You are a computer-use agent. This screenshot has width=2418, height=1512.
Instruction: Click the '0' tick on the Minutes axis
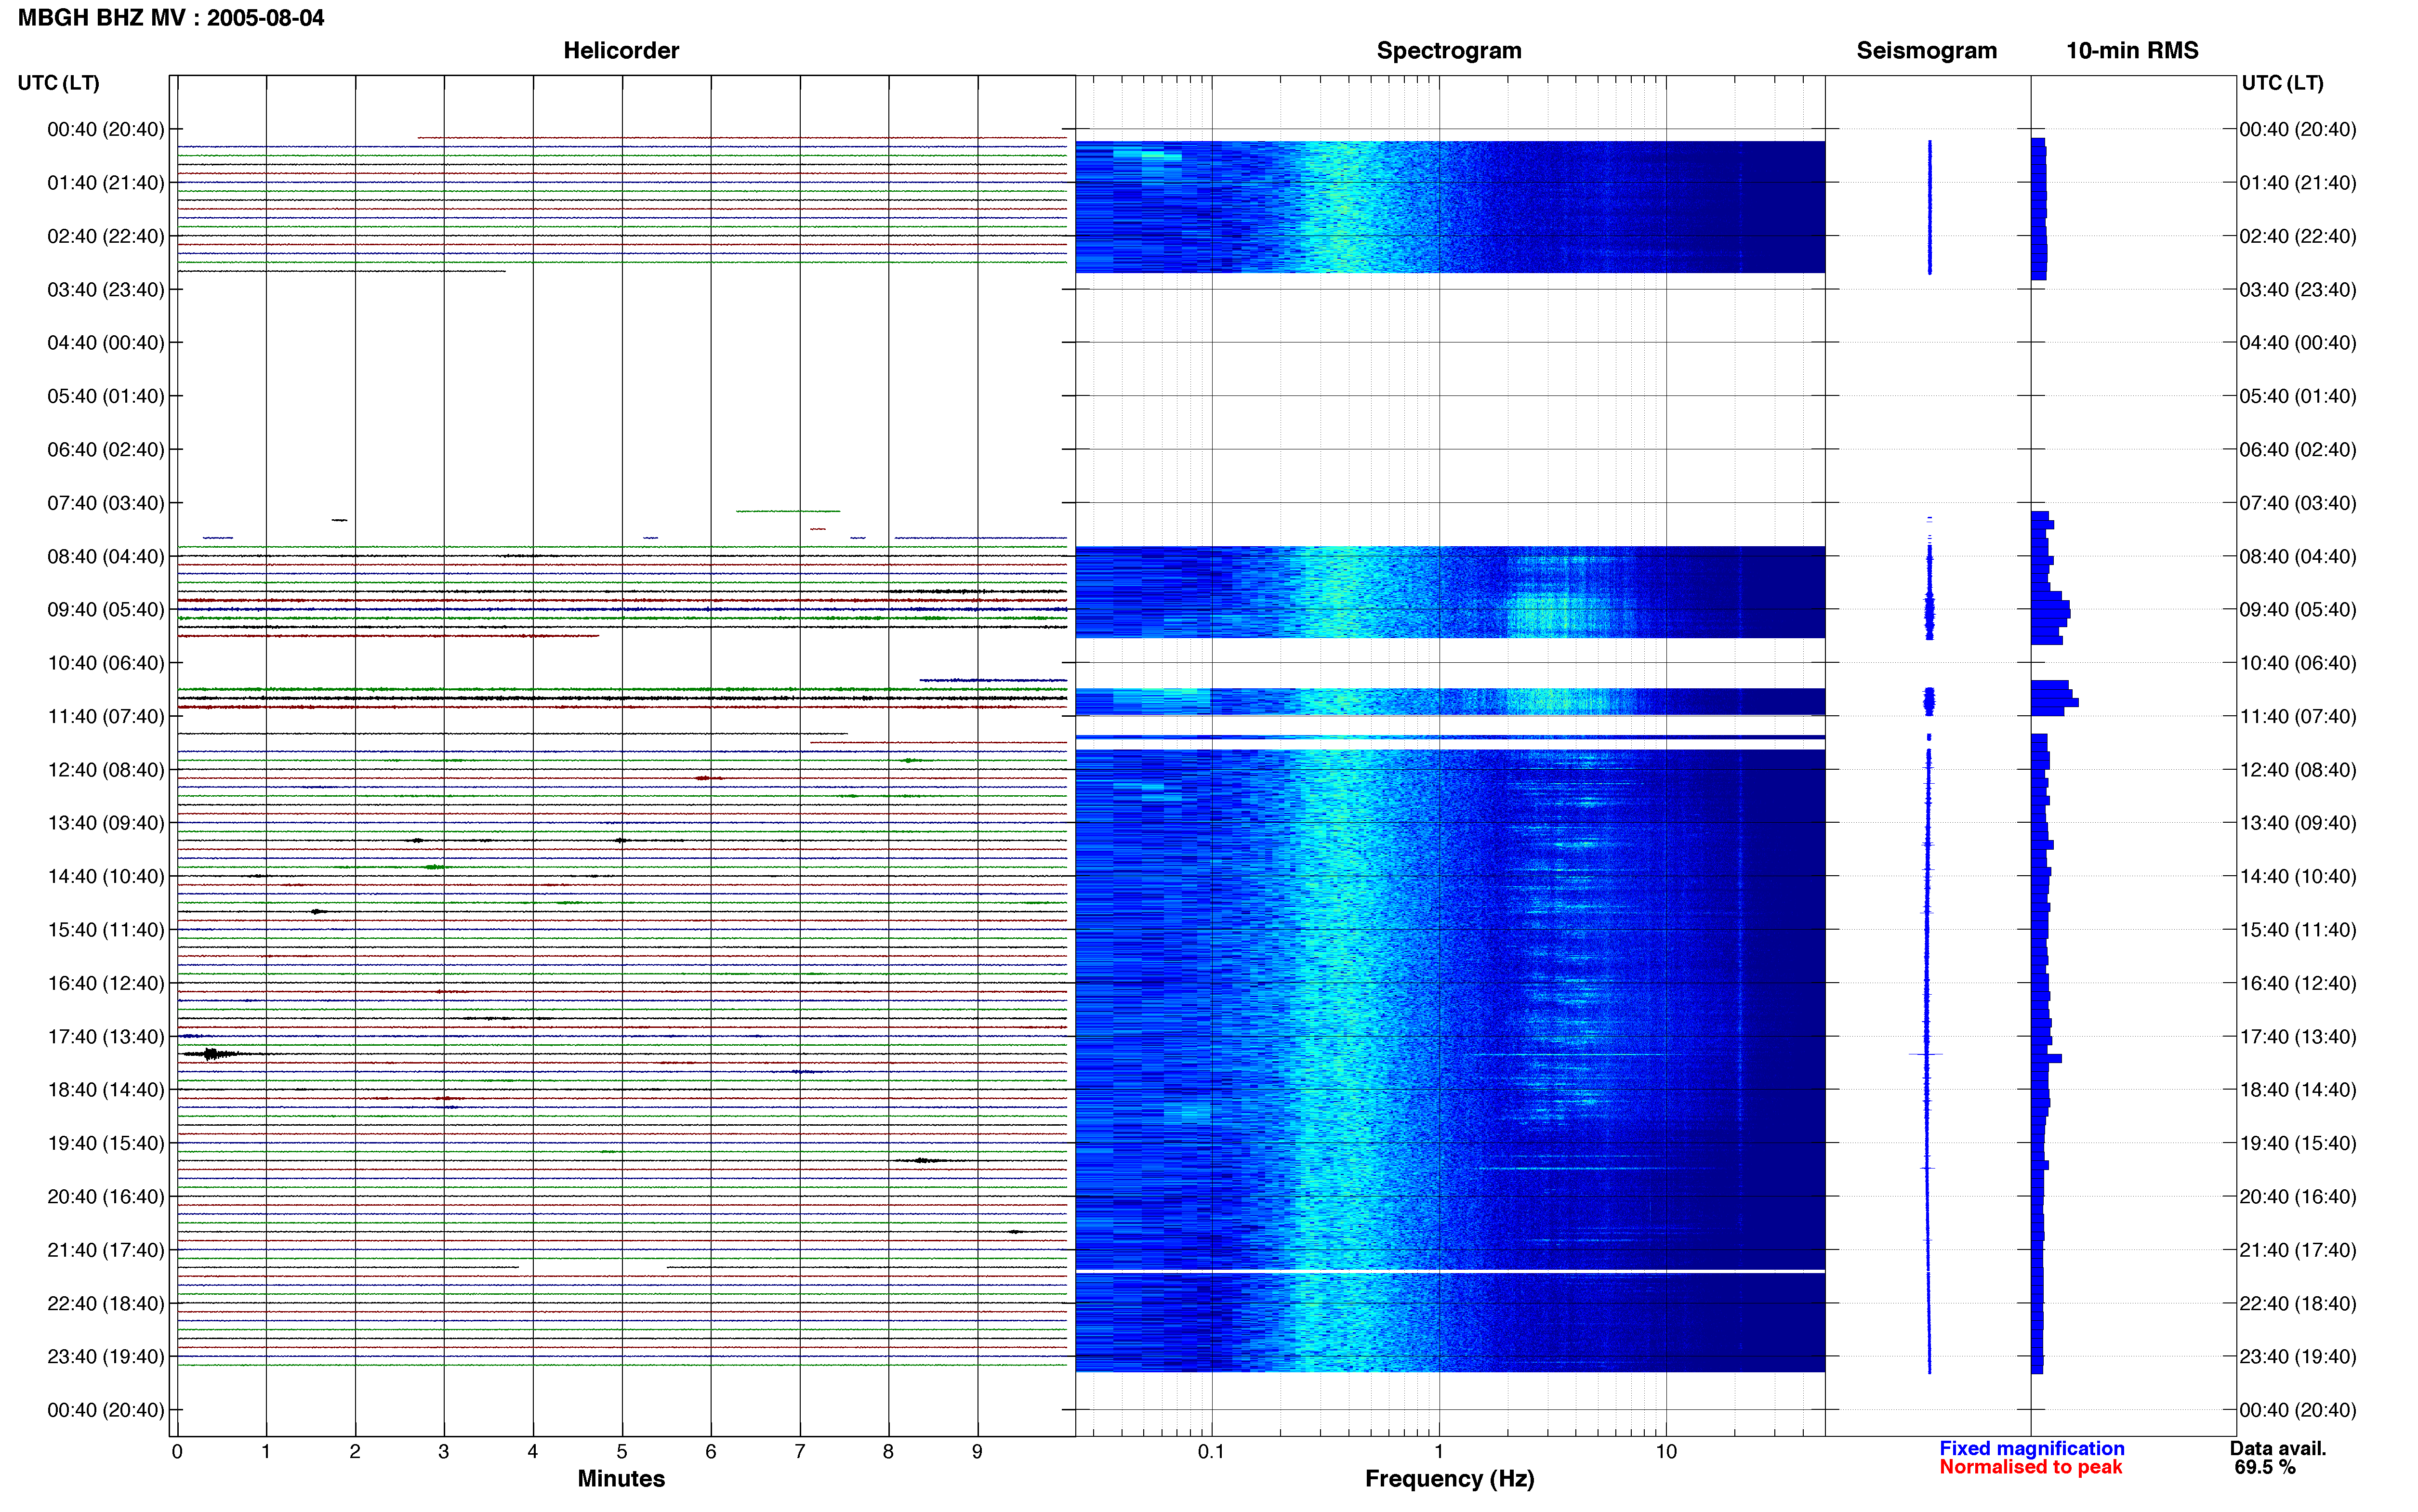177,1451
